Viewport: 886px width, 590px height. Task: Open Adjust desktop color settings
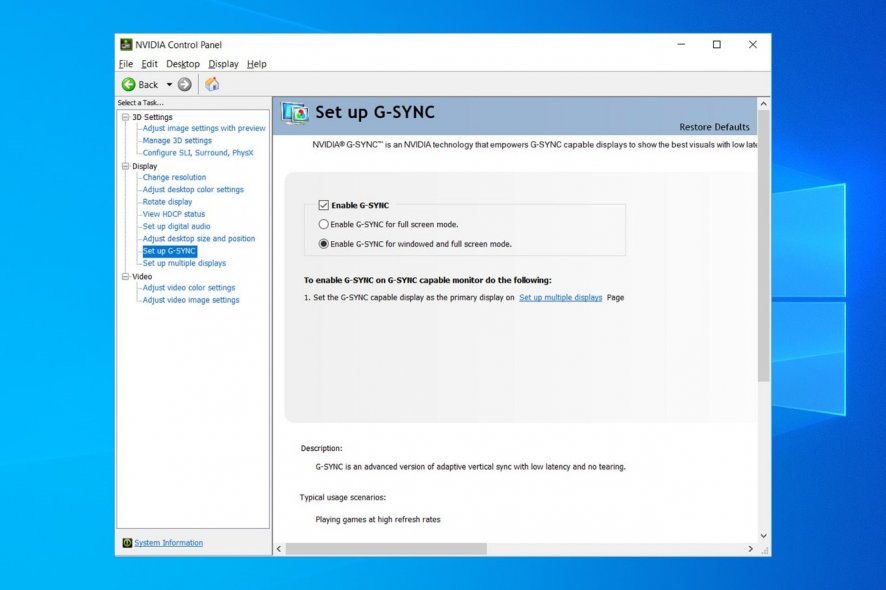pos(193,190)
